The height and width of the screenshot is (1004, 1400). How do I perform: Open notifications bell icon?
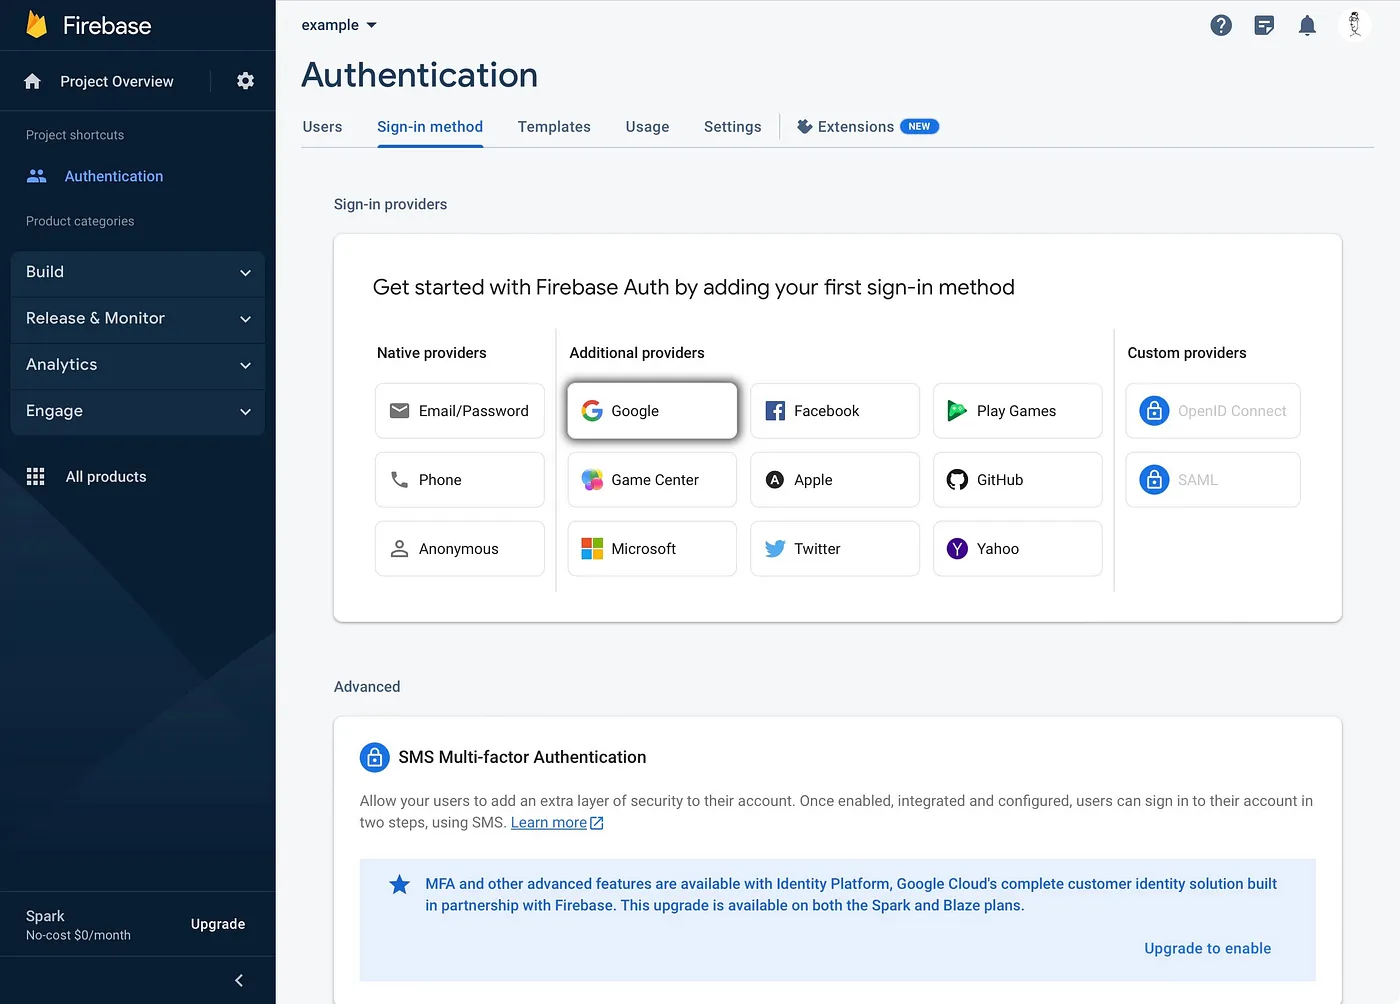tap(1307, 26)
